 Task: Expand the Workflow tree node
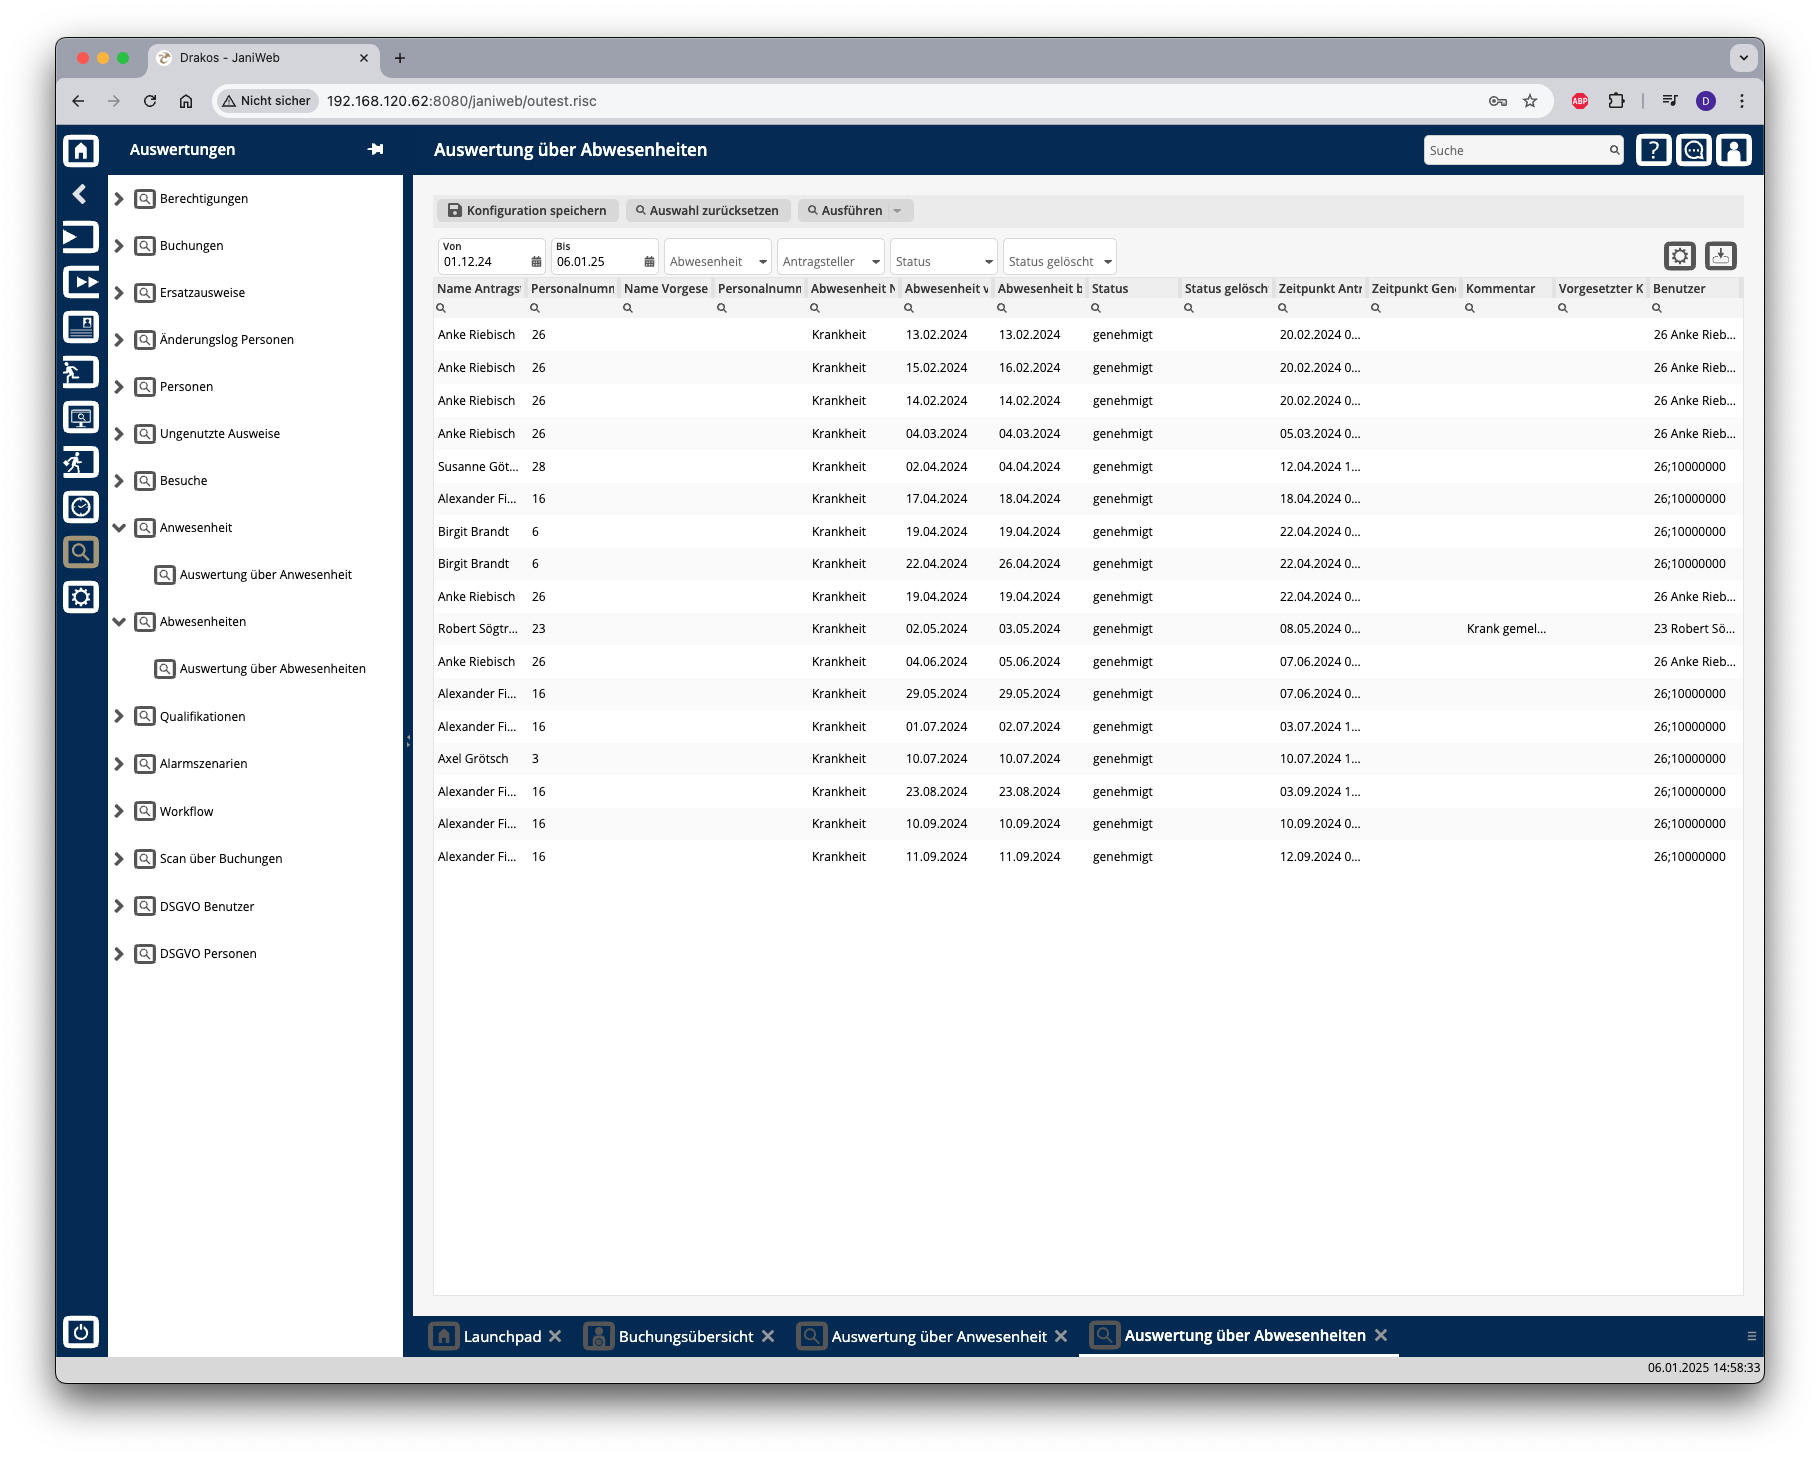click(x=119, y=811)
